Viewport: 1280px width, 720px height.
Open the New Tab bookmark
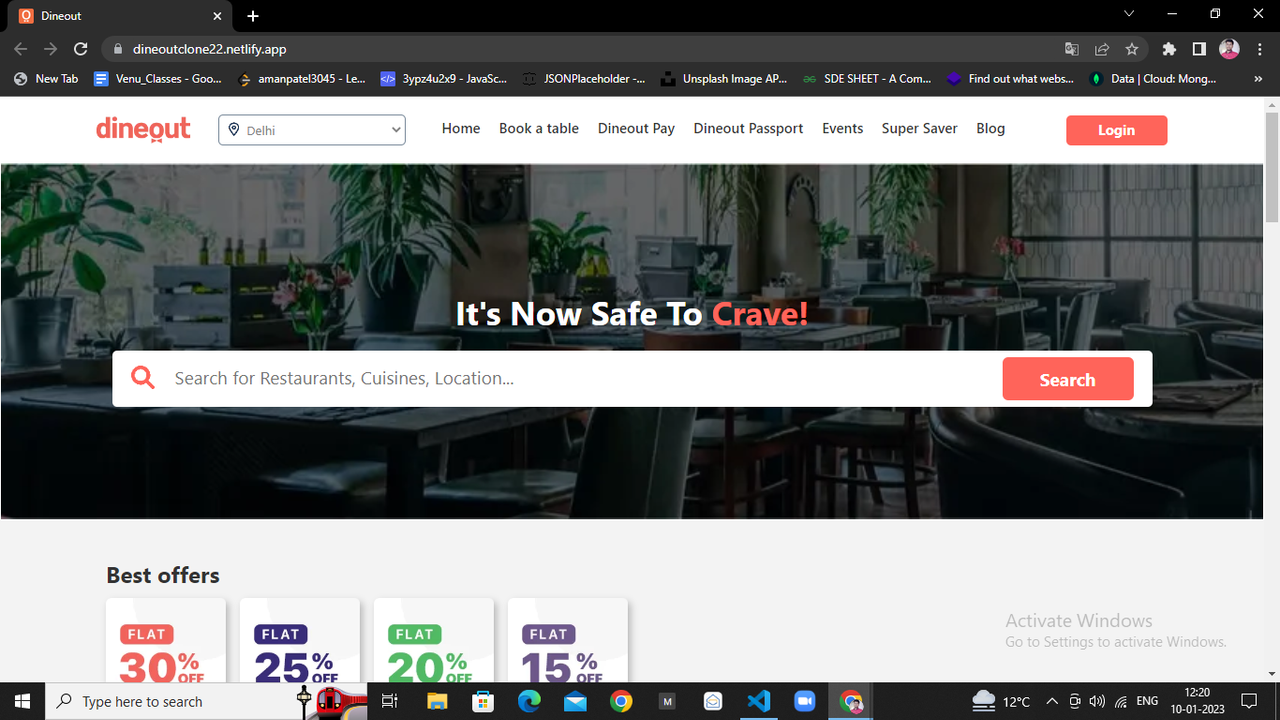46,79
